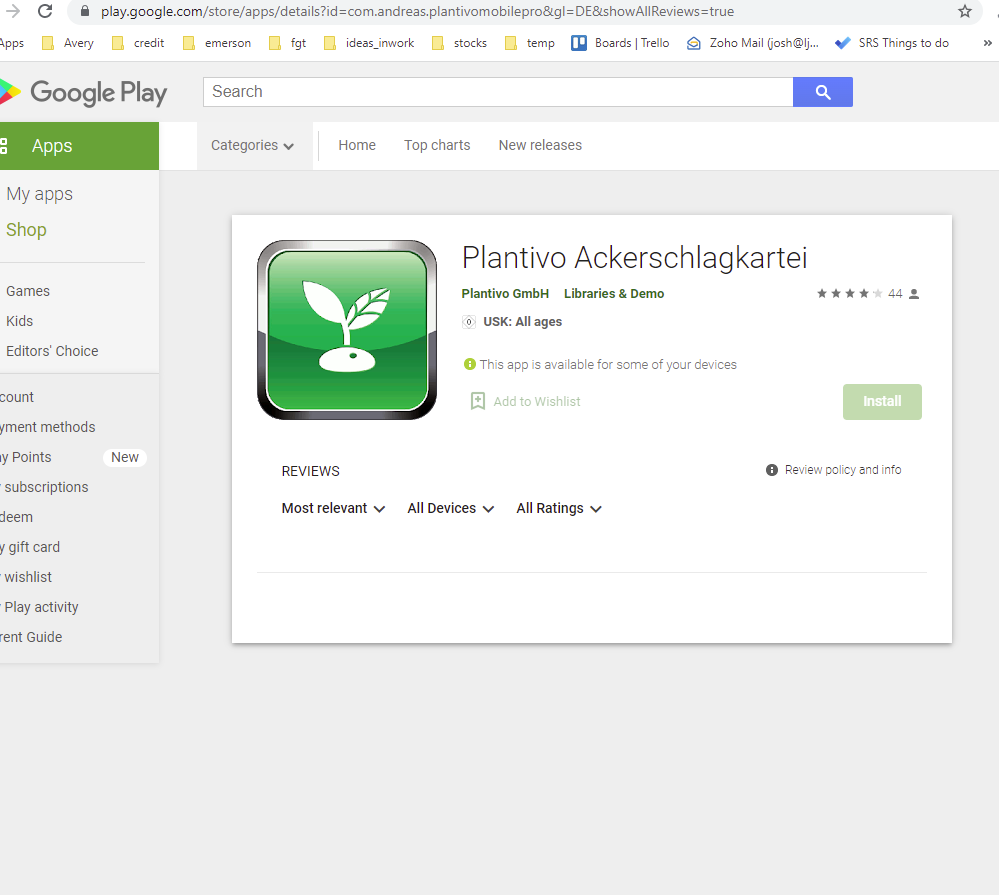This screenshot has width=999, height=895.
Task: Open the Libraries & Demo category link
Action: [x=614, y=294]
